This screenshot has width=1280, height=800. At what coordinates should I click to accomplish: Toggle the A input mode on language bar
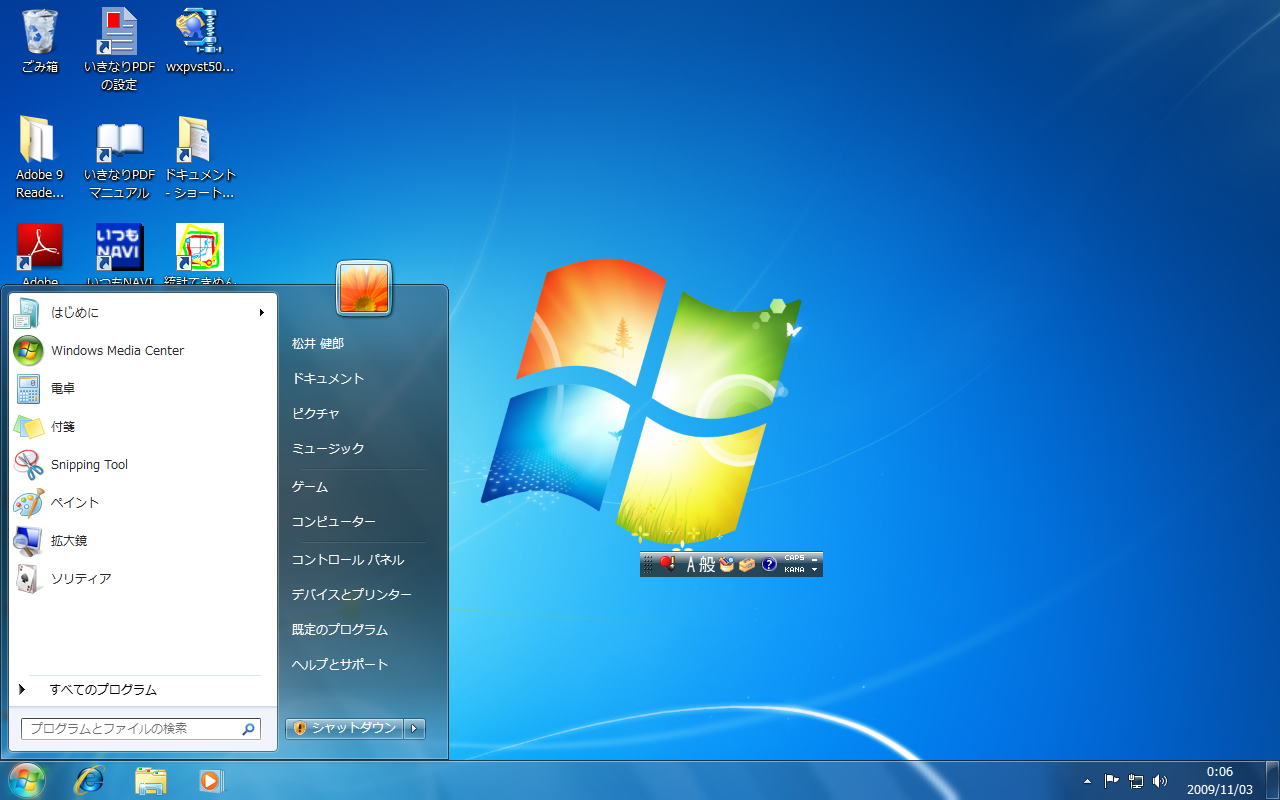tap(690, 565)
